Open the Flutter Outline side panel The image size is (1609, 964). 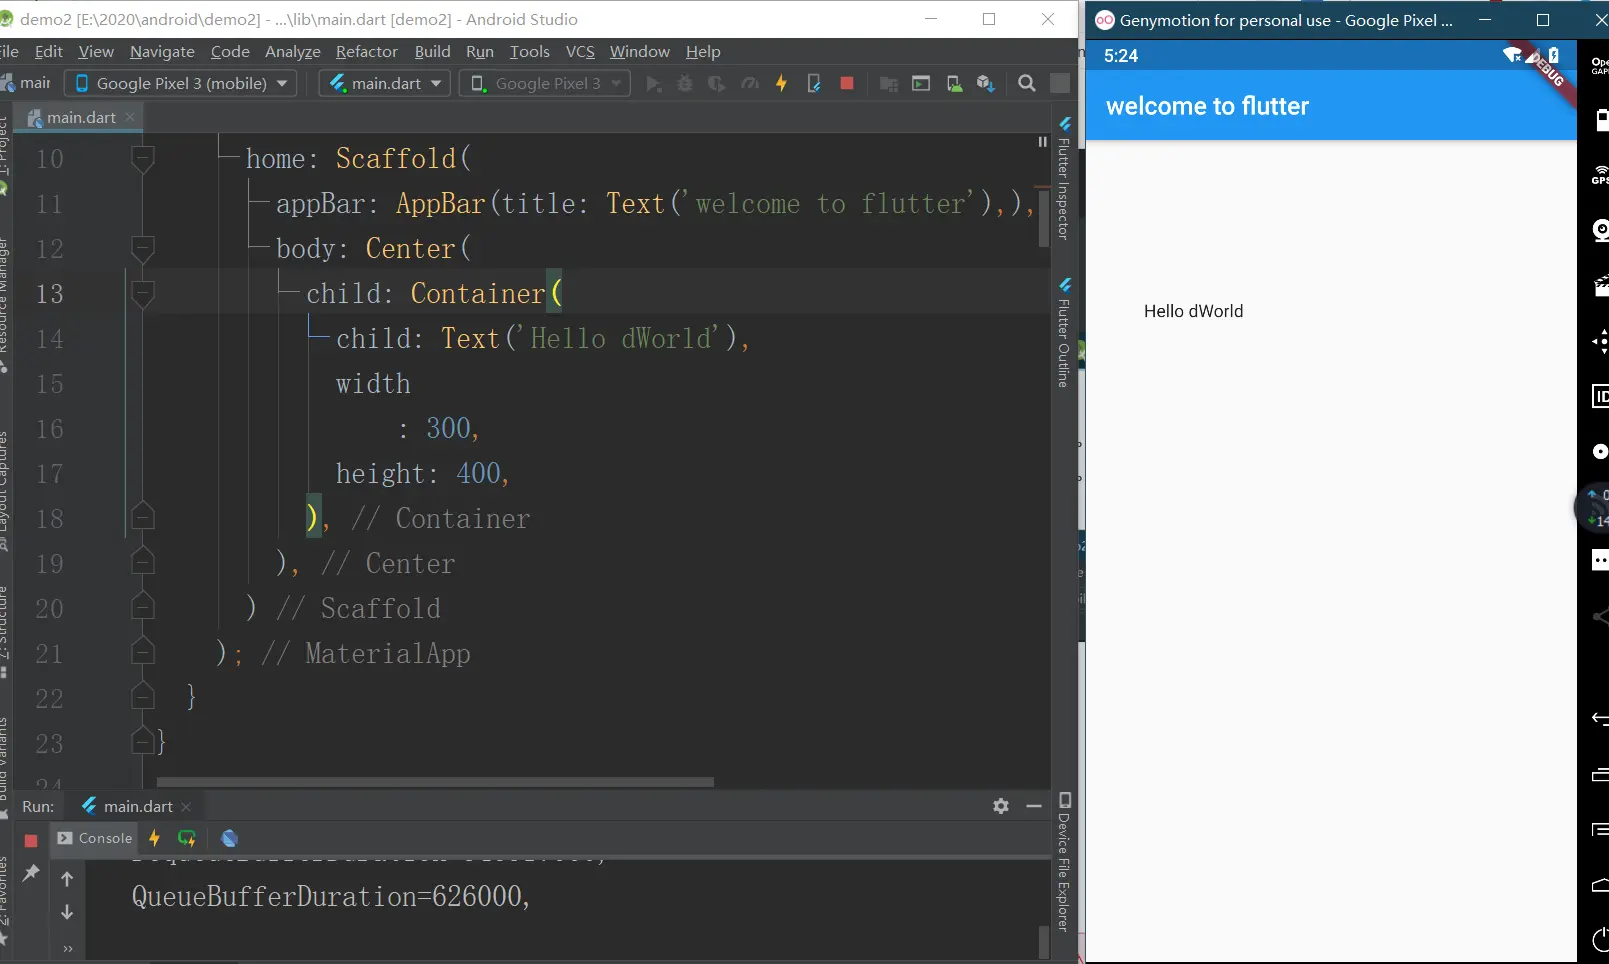coord(1064,335)
